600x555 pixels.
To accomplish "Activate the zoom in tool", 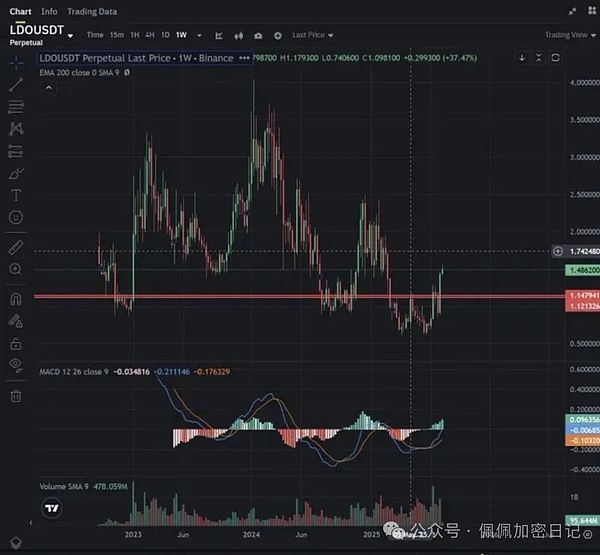I will (x=15, y=269).
